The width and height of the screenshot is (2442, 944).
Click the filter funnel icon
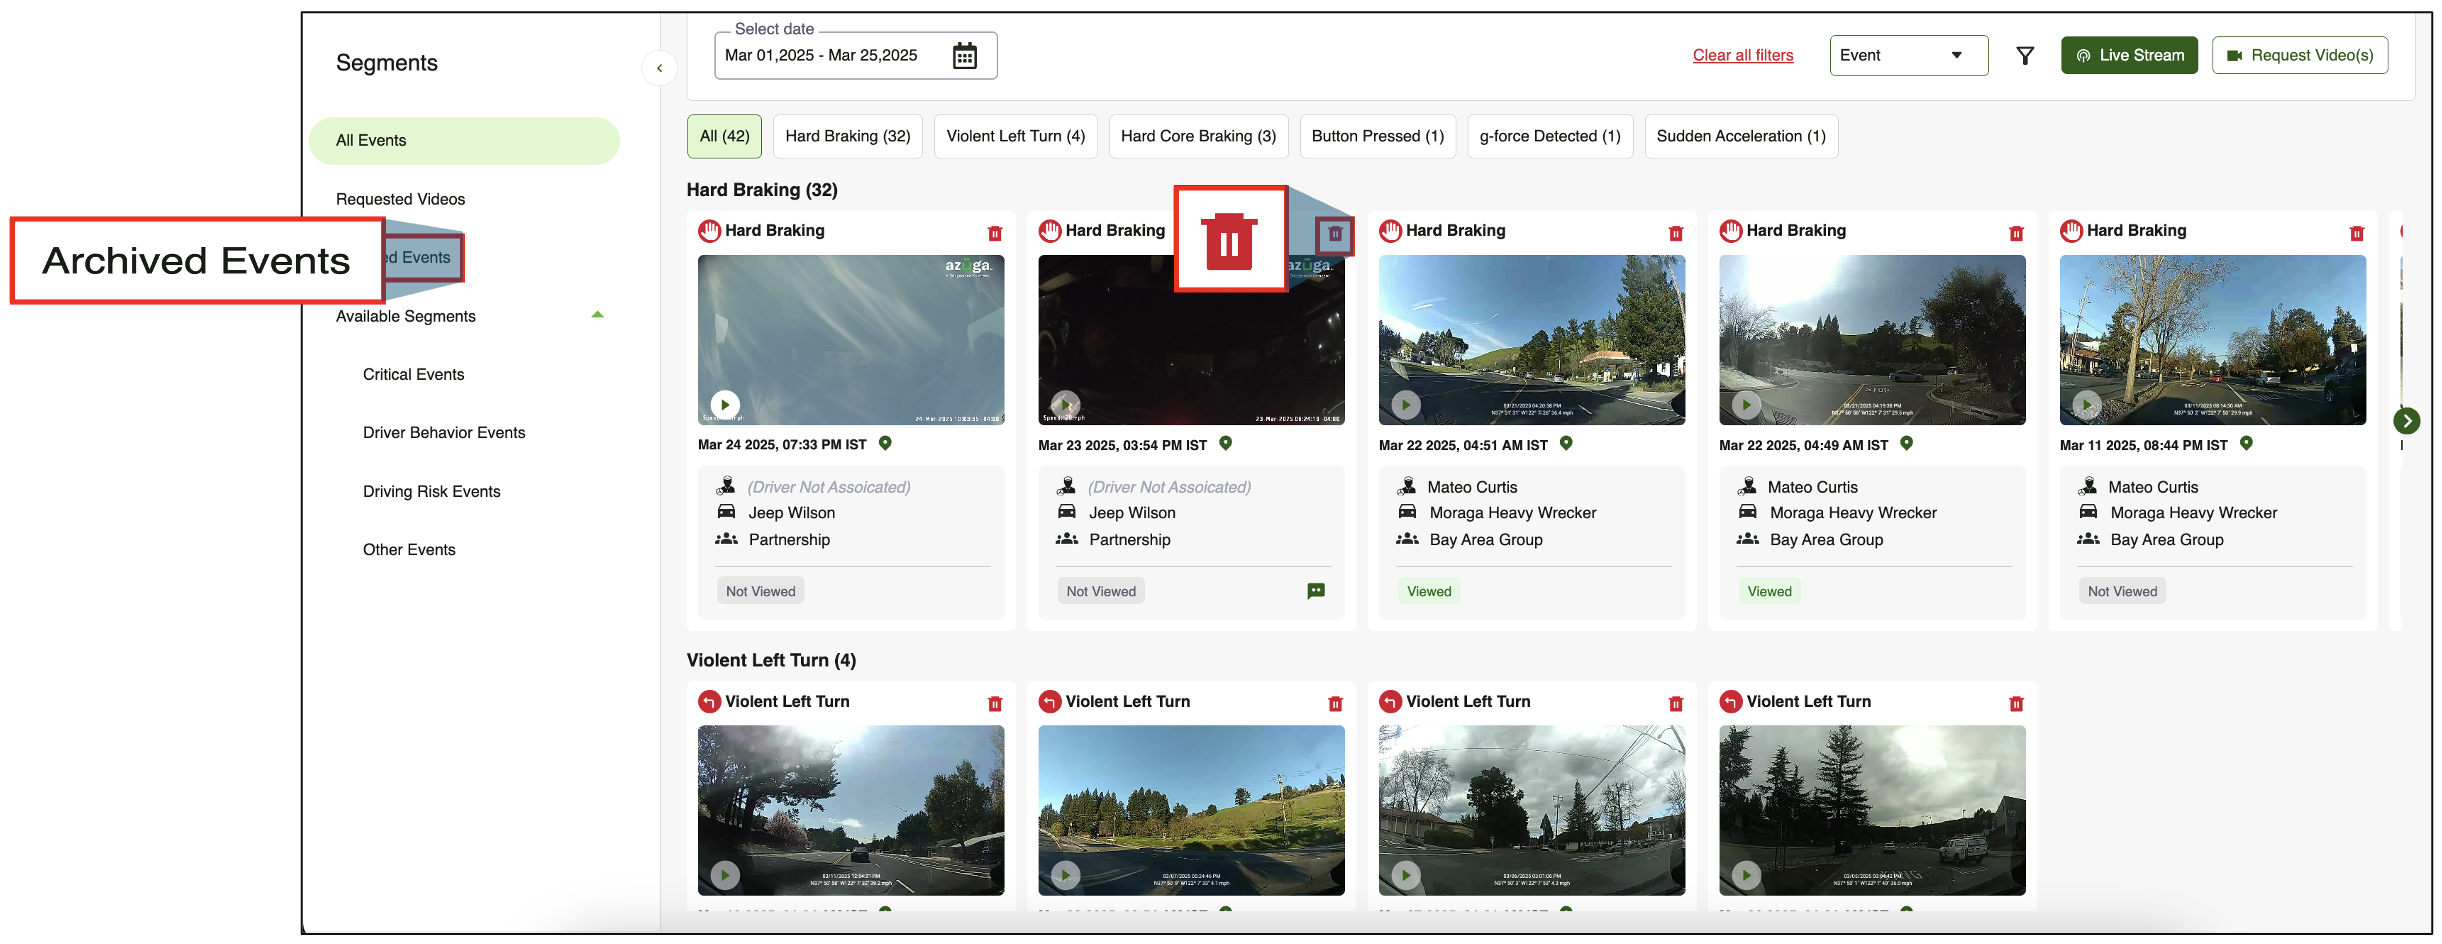(2024, 56)
